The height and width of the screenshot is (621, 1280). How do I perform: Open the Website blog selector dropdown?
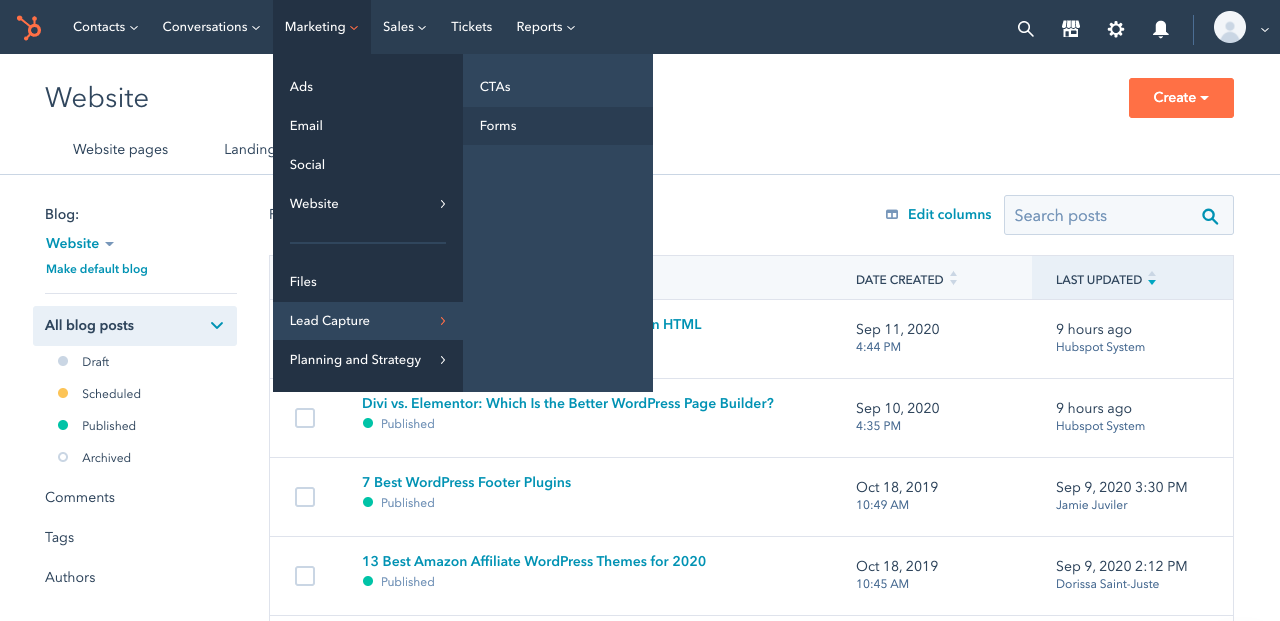point(80,243)
